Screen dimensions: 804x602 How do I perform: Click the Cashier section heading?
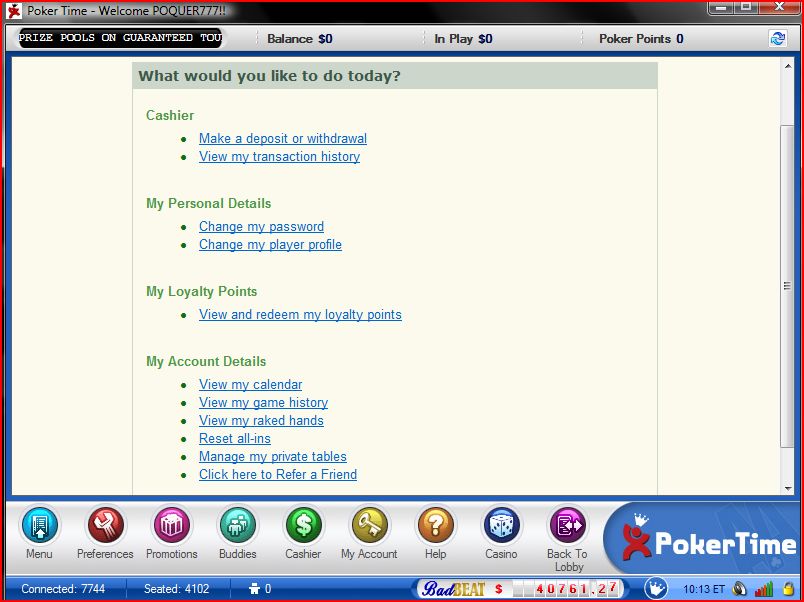(x=170, y=115)
